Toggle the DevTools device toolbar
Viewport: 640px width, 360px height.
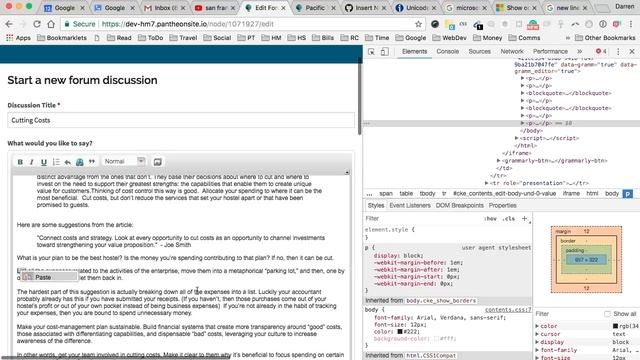click(x=384, y=52)
